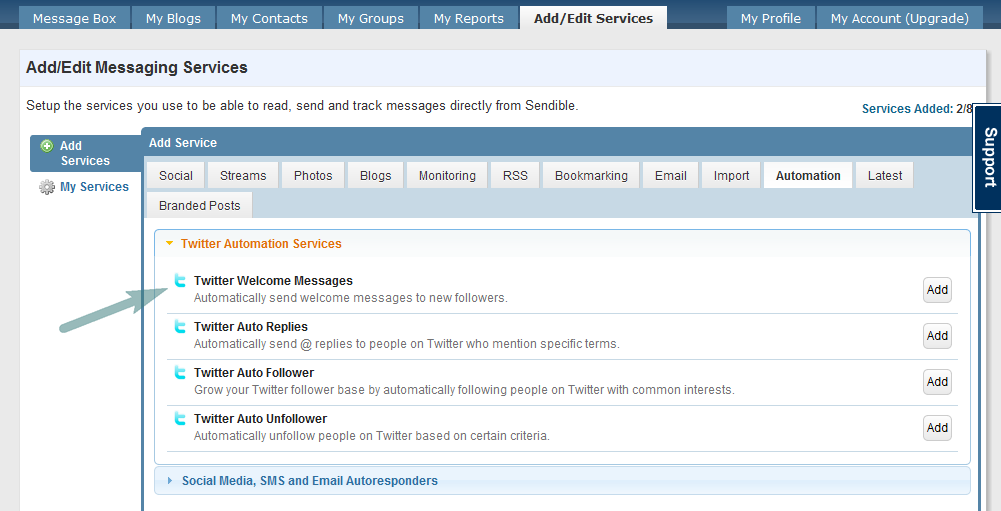The width and height of the screenshot is (1001, 511).
Task: Open the Support side tab
Action: (x=988, y=158)
